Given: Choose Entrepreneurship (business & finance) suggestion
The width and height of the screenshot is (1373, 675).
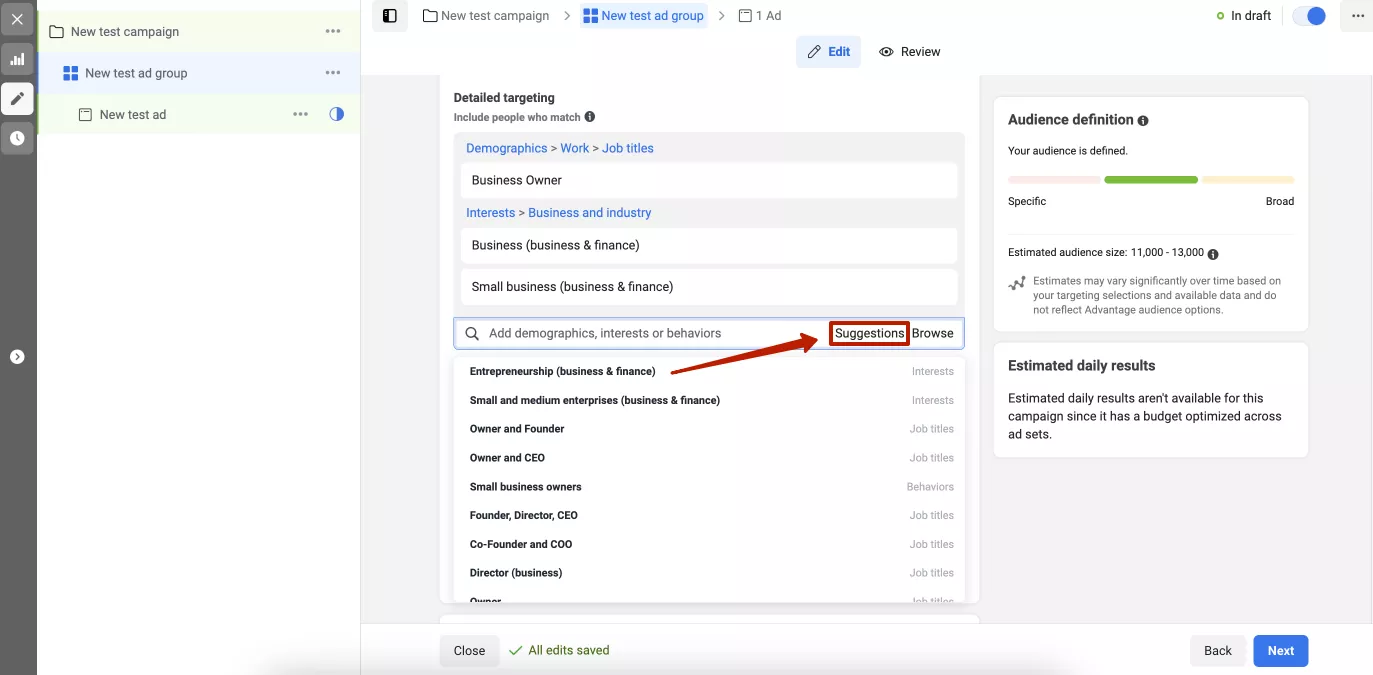Looking at the screenshot, I should pyautogui.click(x=709, y=371).
